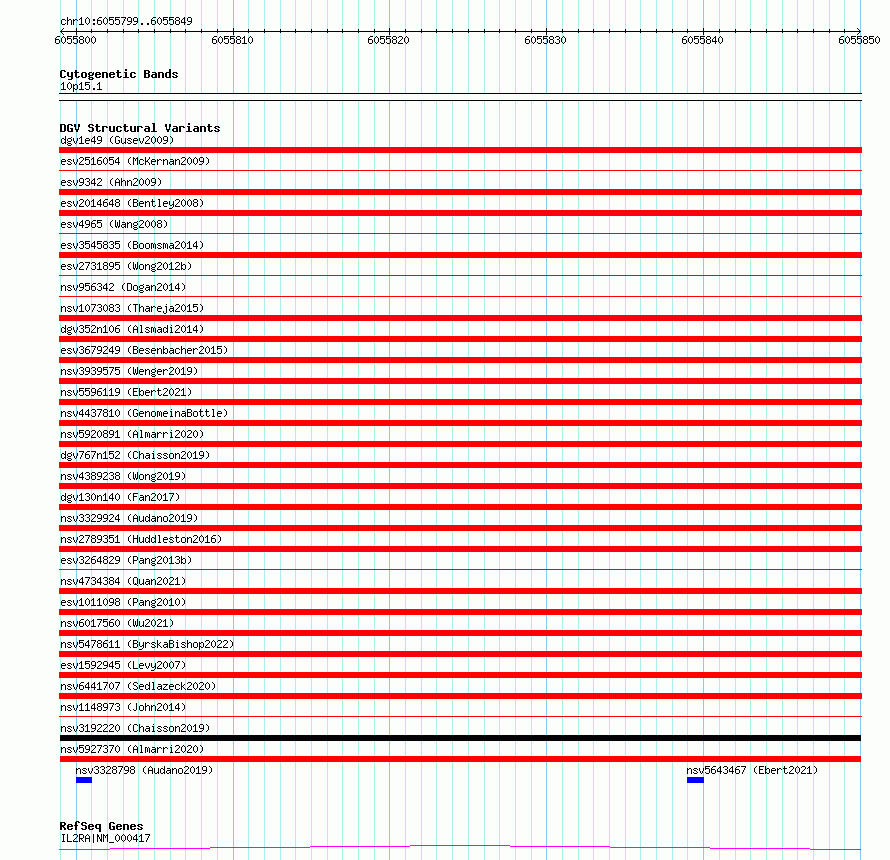Click ruler position 6055820
Viewport: 890px width, 860px height.
point(388,40)
